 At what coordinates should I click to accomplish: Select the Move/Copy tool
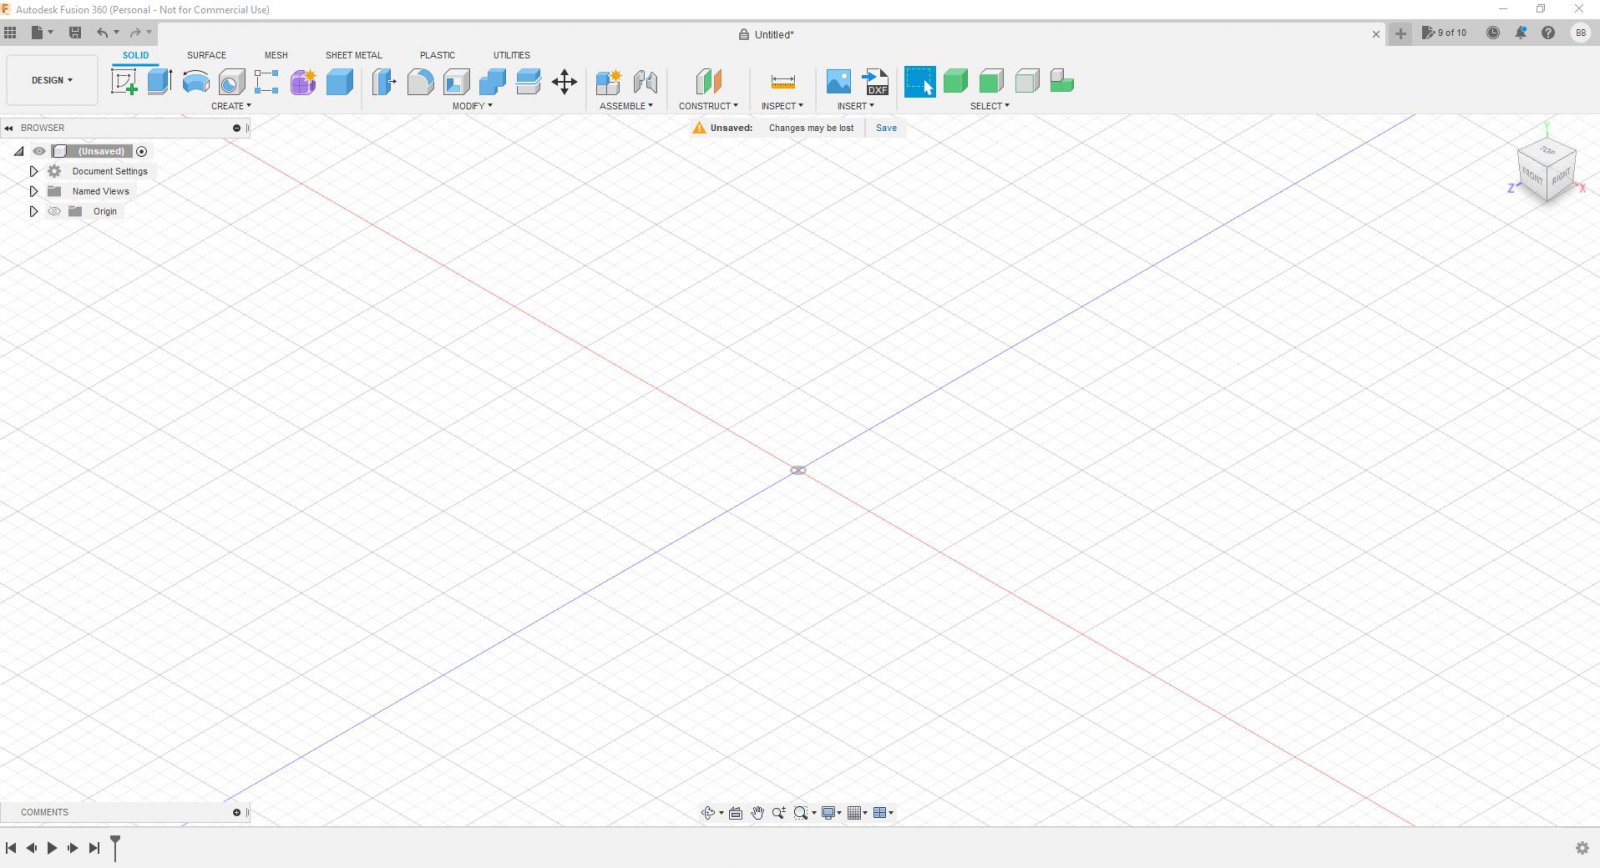coord(565,82)
